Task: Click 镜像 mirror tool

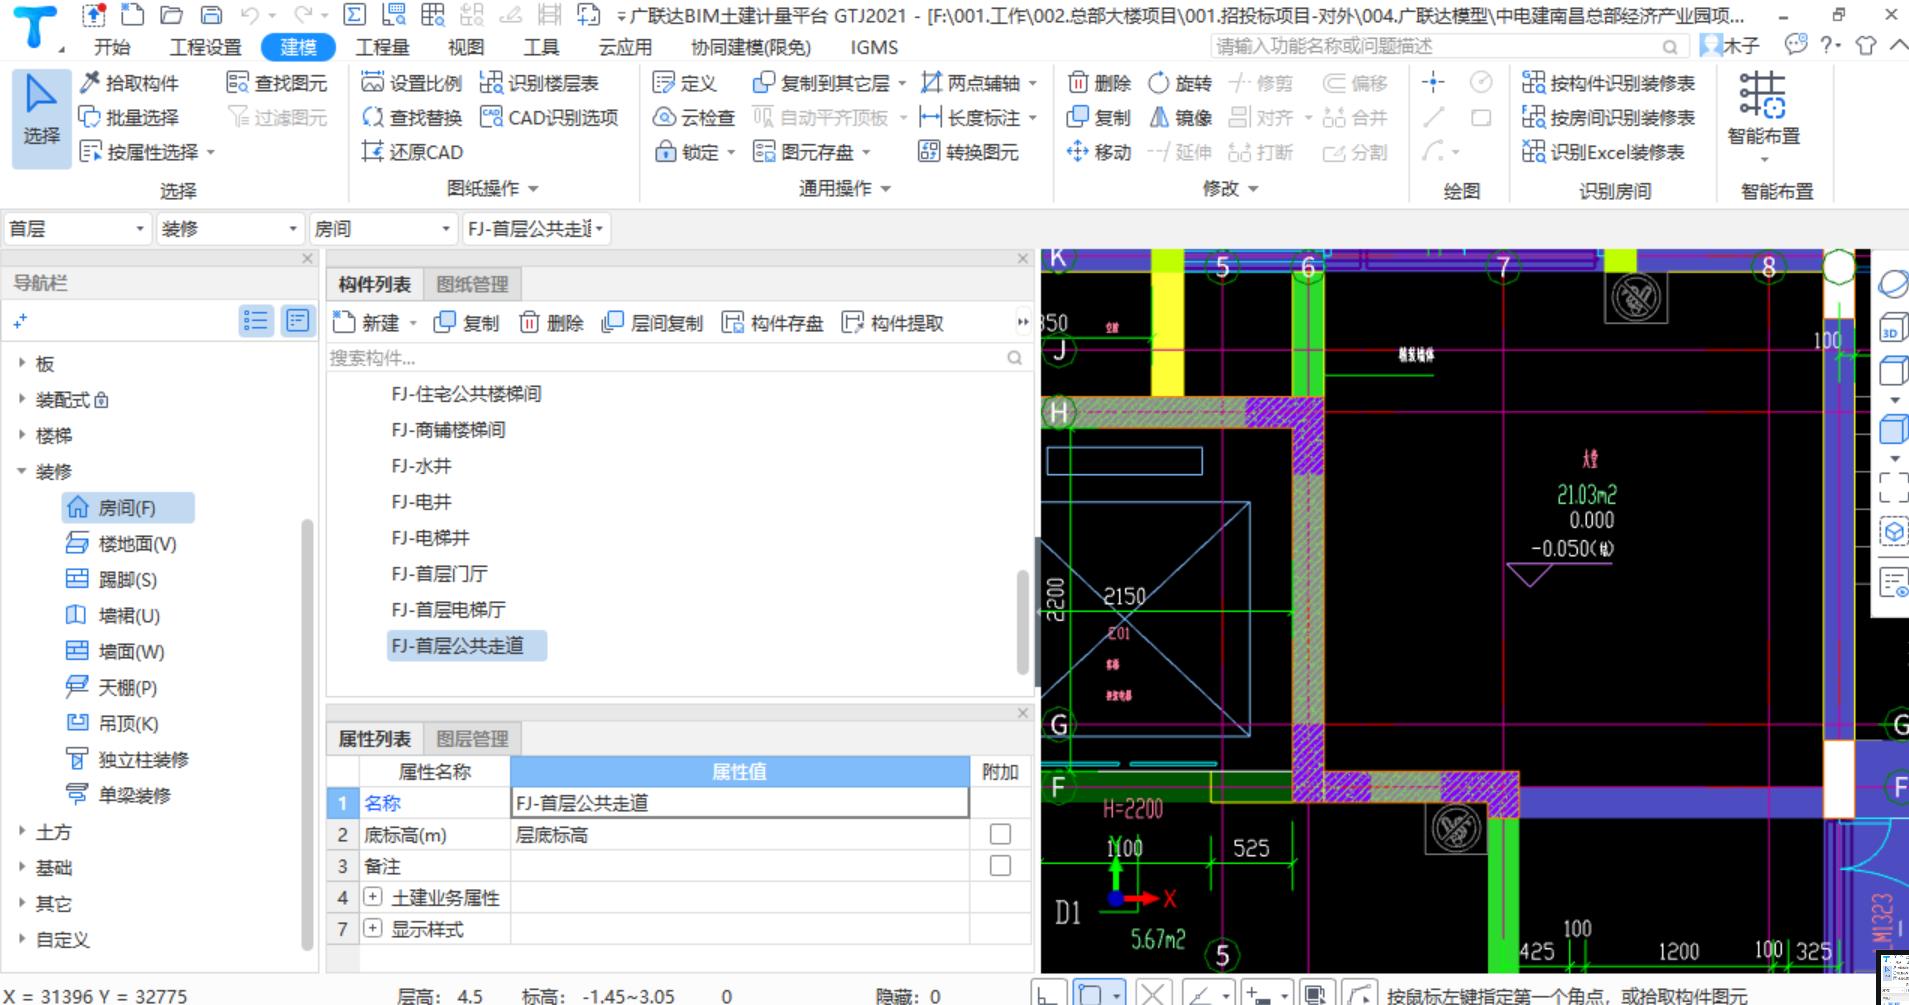Action: tap(1180, 118)
